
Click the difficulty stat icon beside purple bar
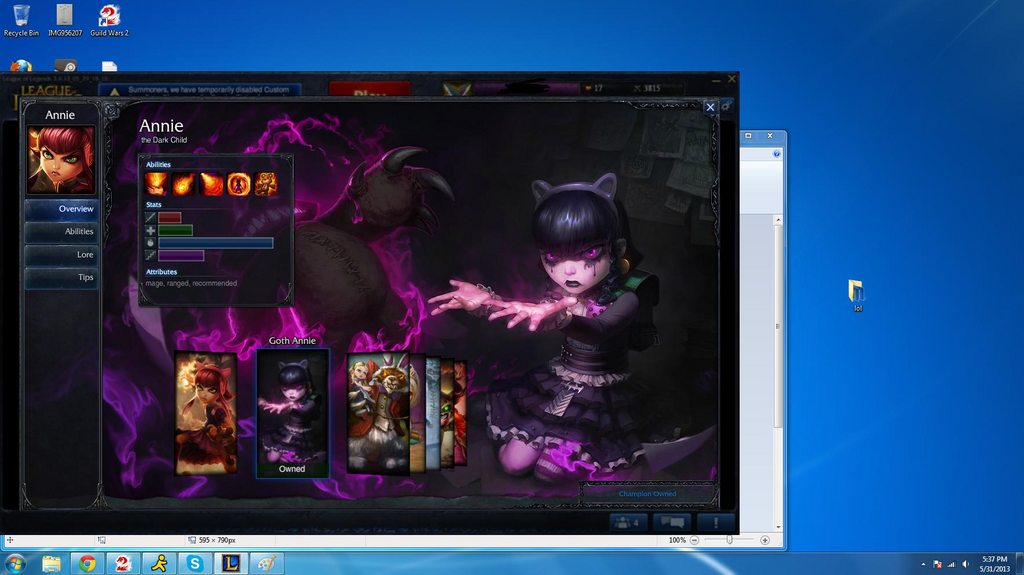[151, 255]
